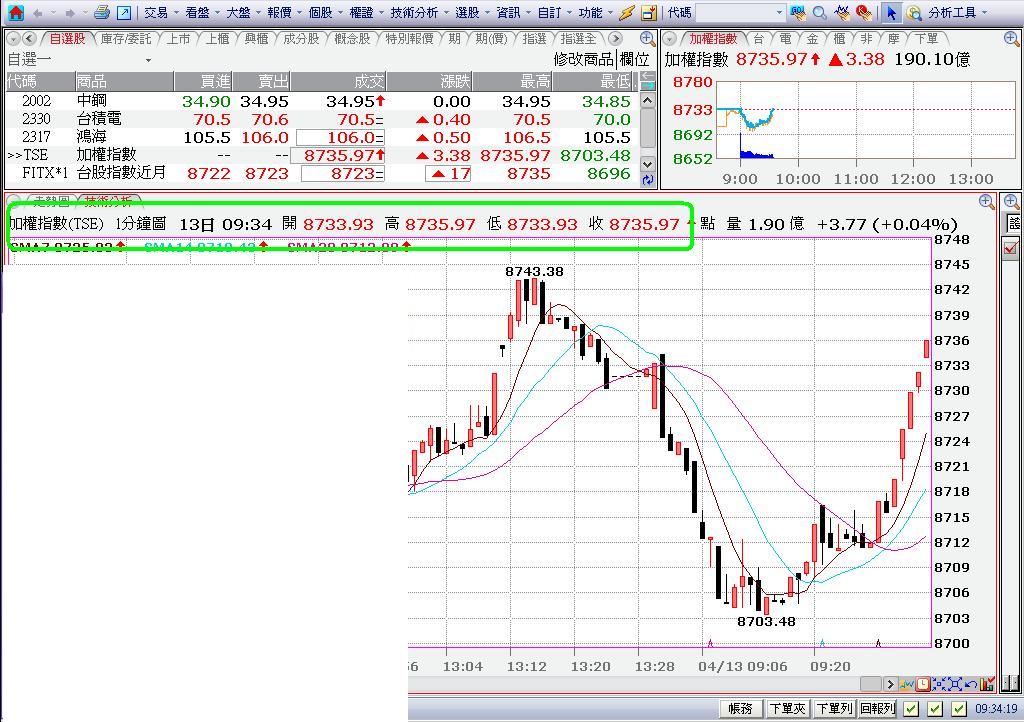Click the lightning bolt quick-order icon
The image size is (1024, 722).
(x=627, y=12)
